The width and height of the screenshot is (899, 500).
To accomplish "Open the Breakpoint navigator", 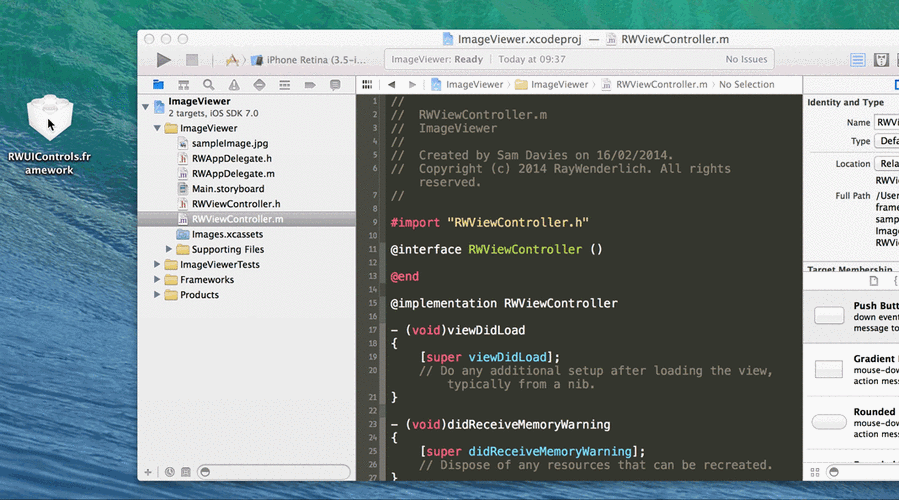I will click(x=310, y=85).
